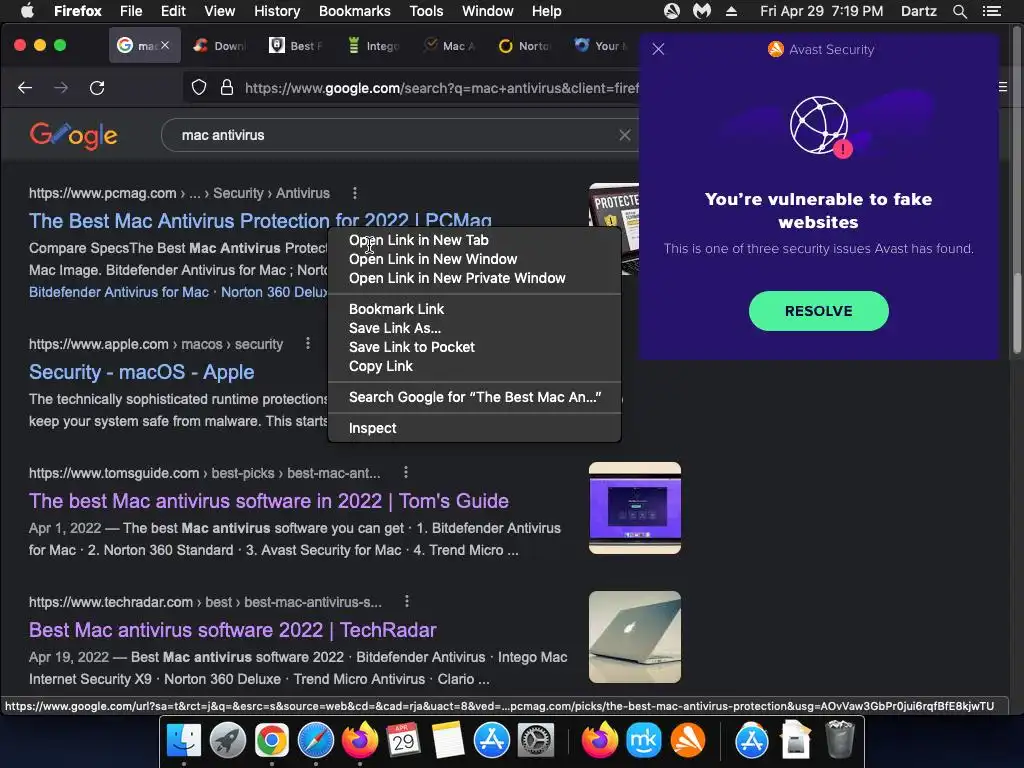Open the Avast Security Dock icon

pos(688,741)
